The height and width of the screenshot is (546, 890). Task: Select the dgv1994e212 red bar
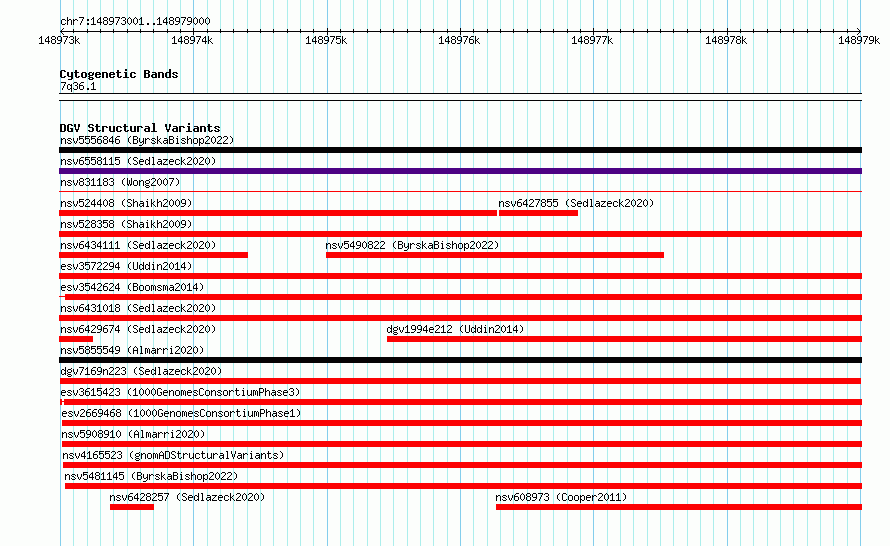click(x=624, y=339)
